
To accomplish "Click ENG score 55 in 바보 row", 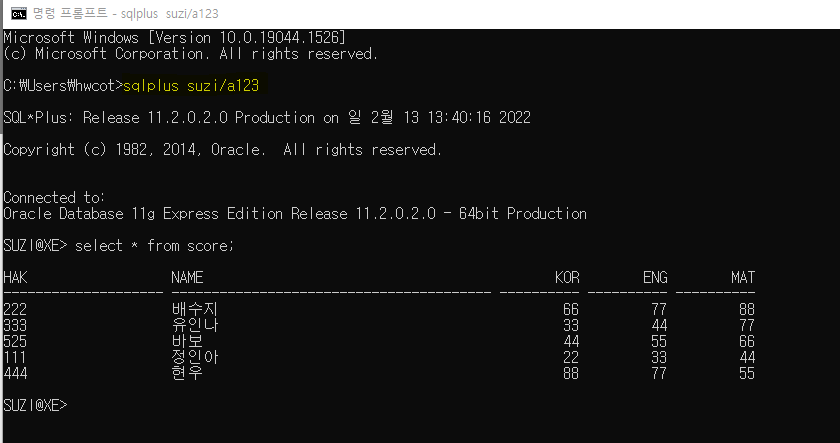I will 659,341.
